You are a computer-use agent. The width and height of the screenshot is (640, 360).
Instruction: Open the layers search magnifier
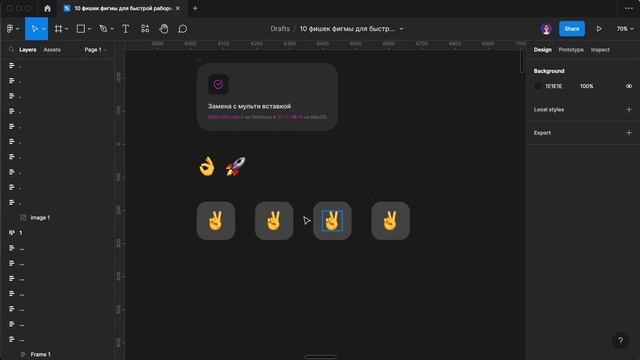click(x=11, y=50)
